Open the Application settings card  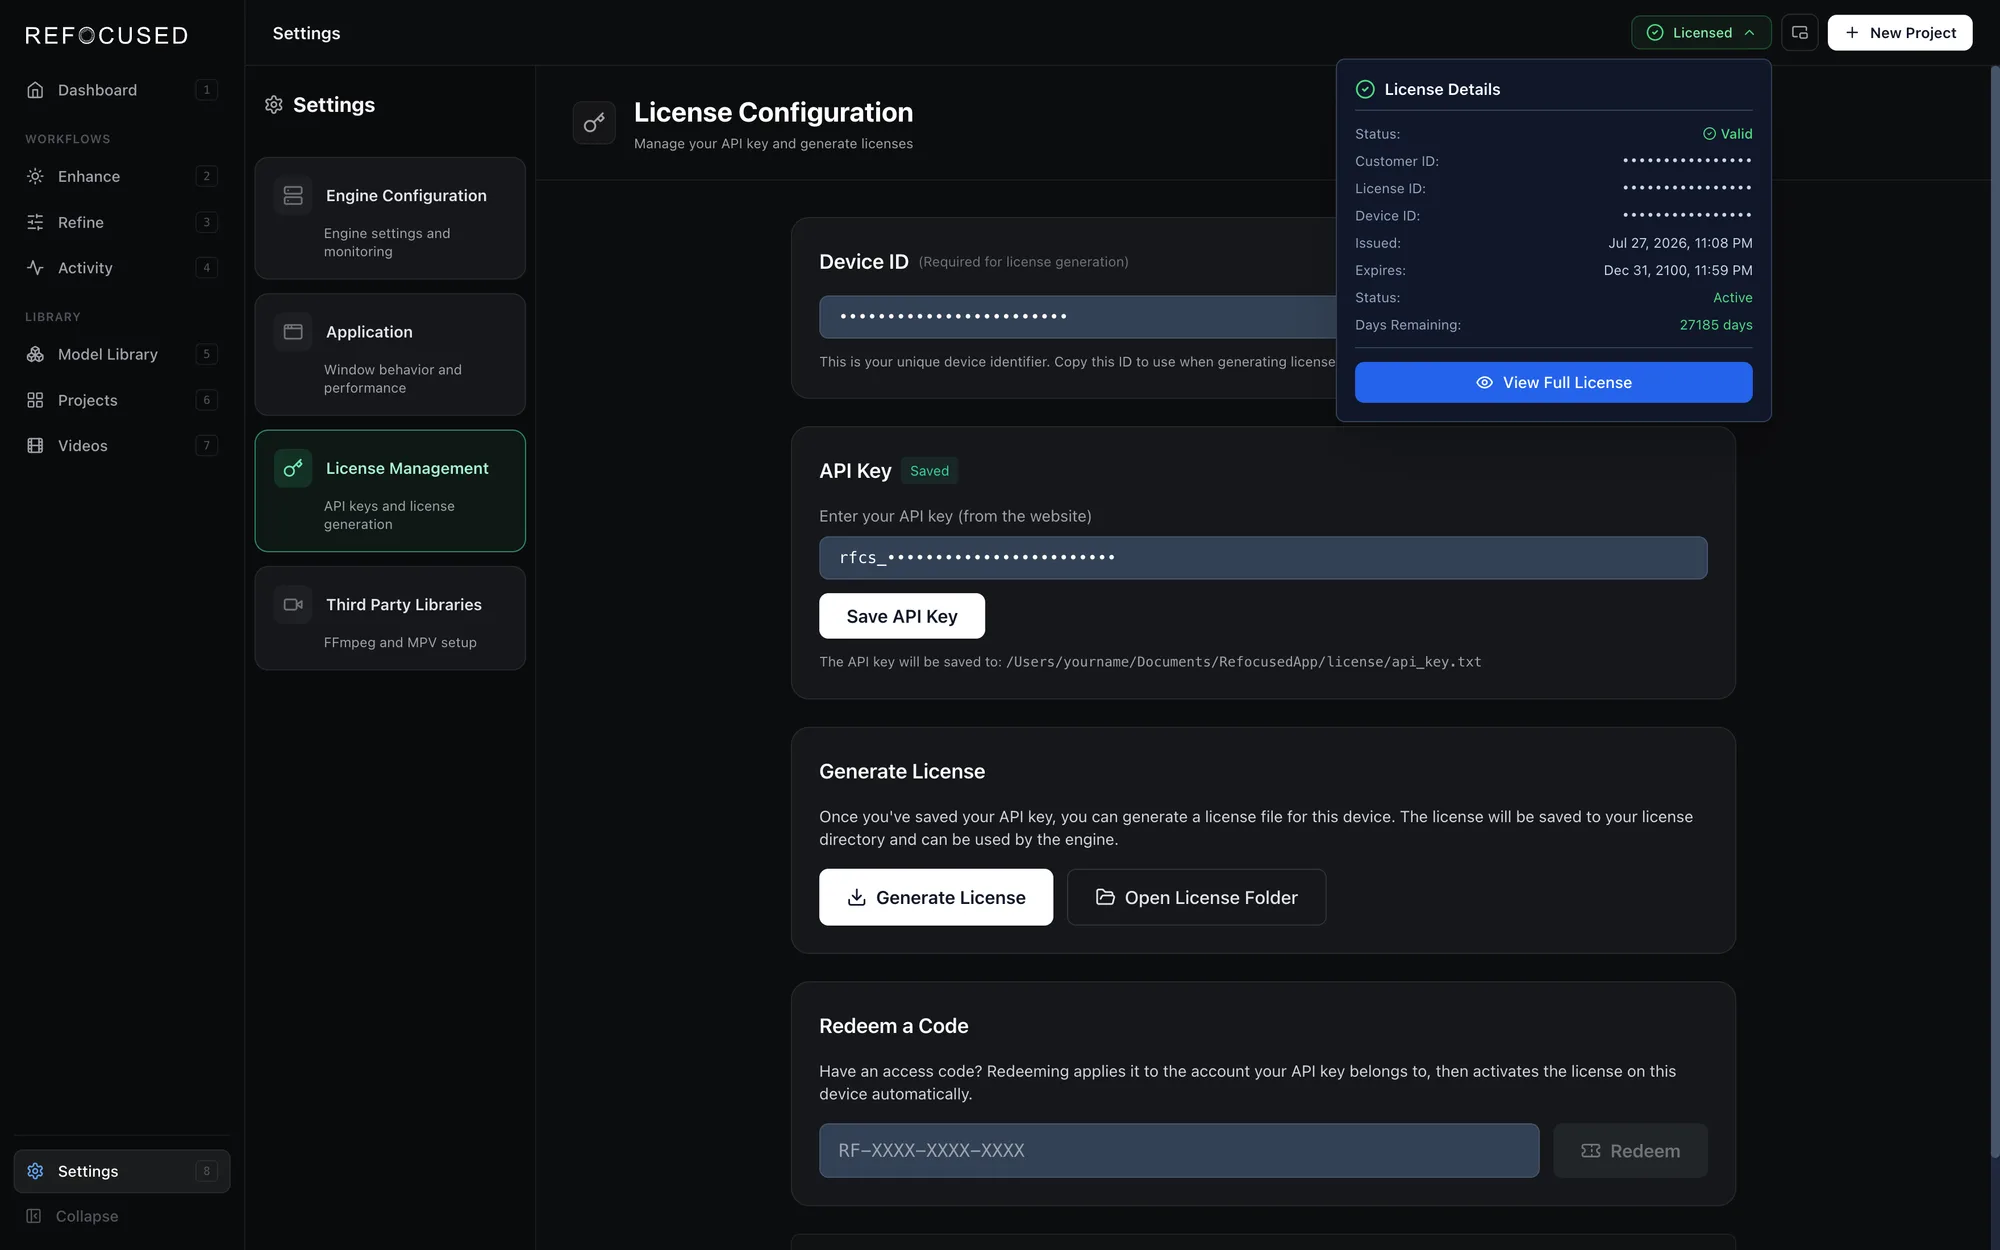390,354
